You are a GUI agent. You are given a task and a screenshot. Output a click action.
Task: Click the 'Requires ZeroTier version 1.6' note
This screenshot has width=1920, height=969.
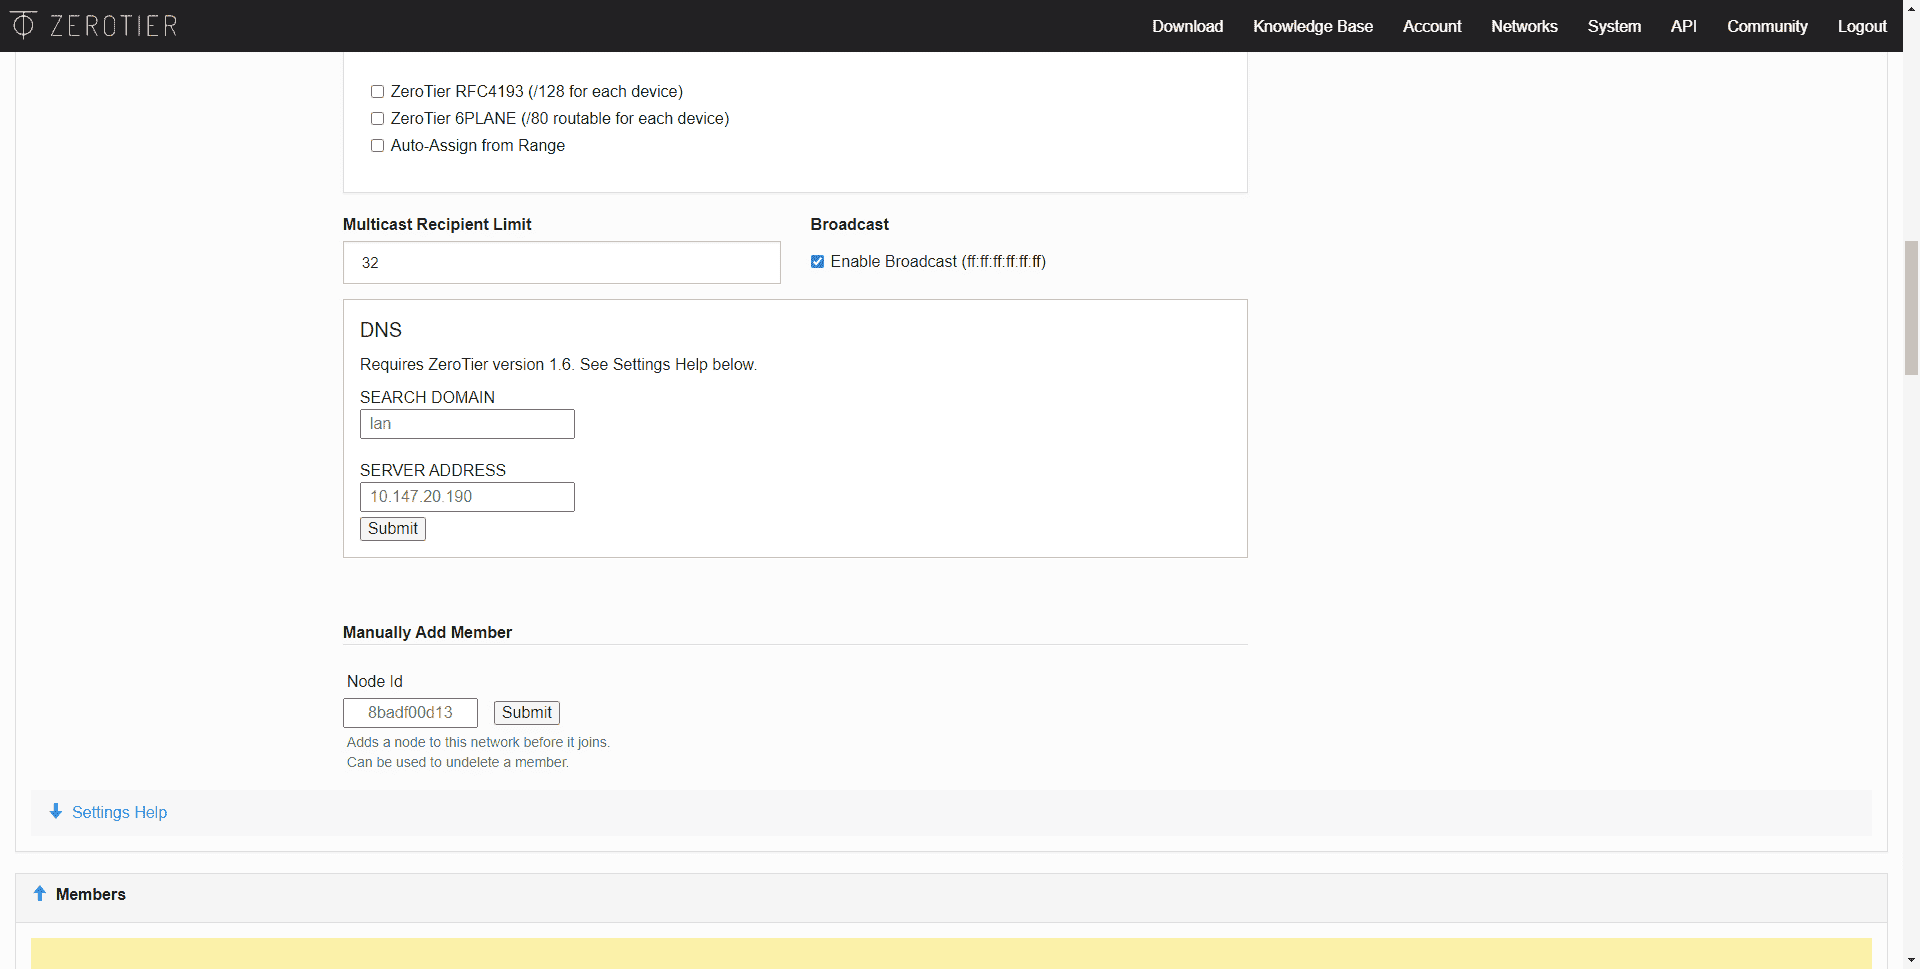pyautogui.click(x=558, y=364)
